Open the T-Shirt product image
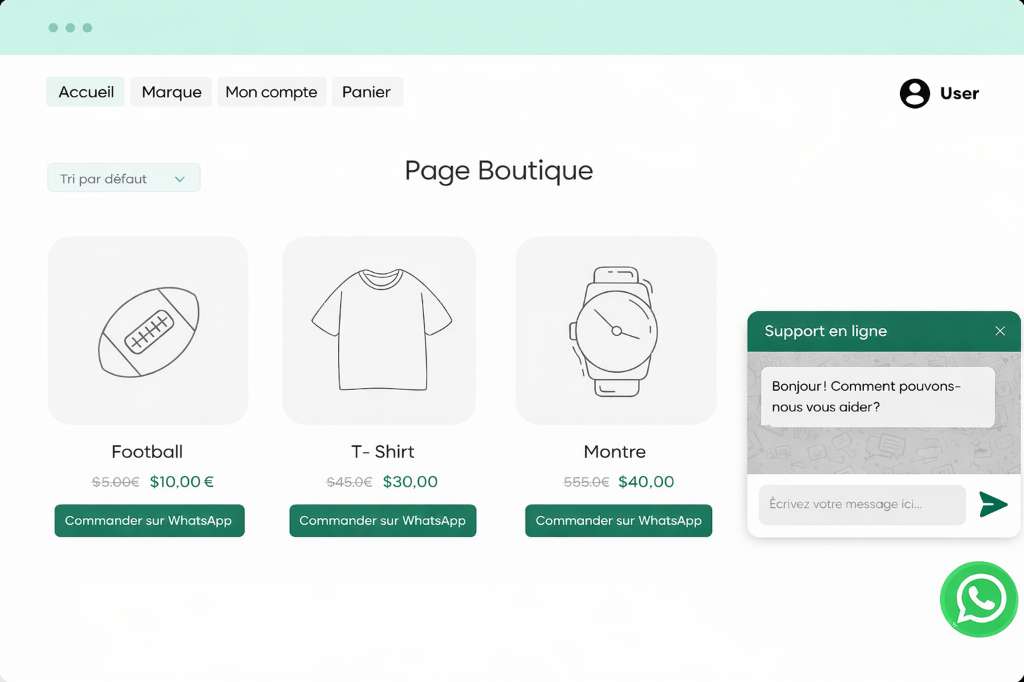Screen dimensions: 1024x682 point(379,331)
